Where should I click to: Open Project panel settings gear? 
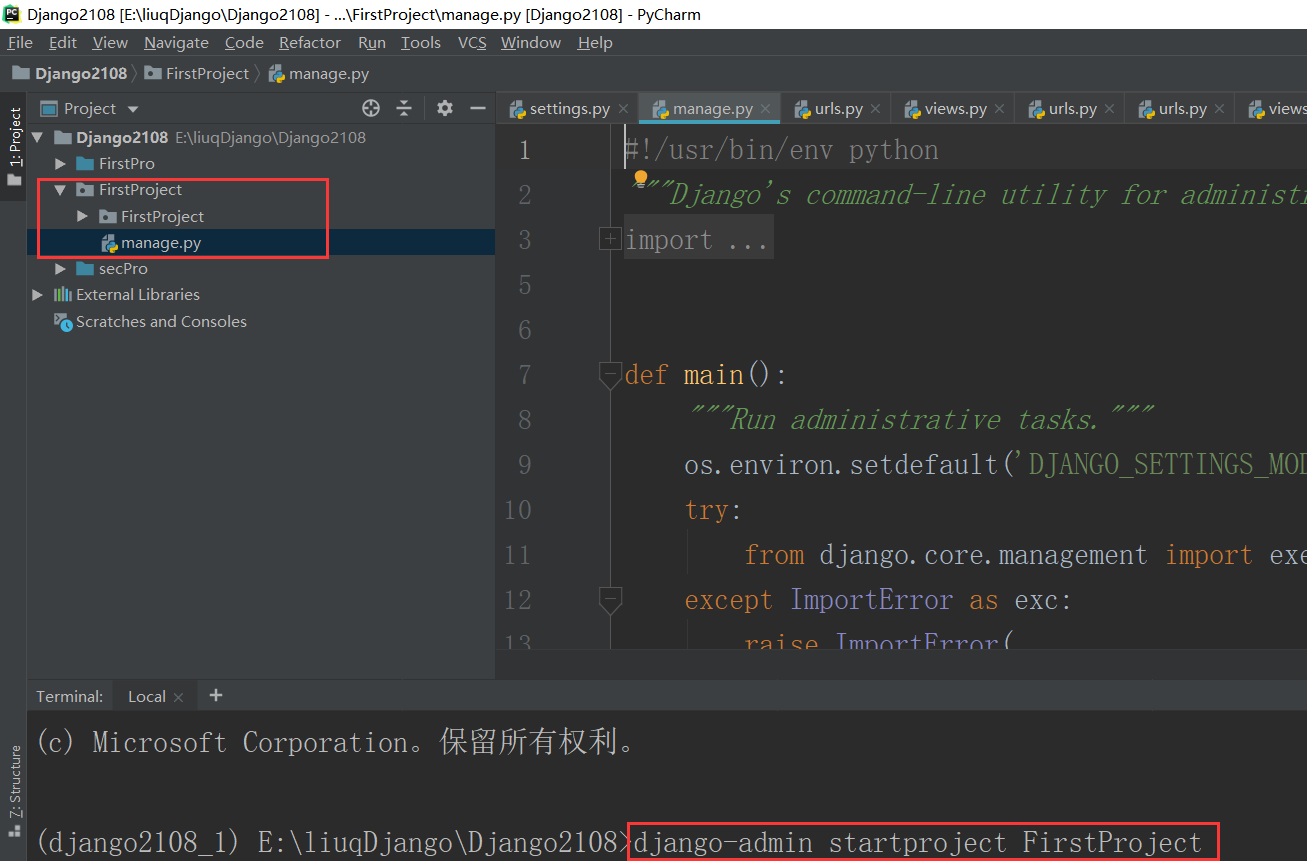tap(445, 108)
